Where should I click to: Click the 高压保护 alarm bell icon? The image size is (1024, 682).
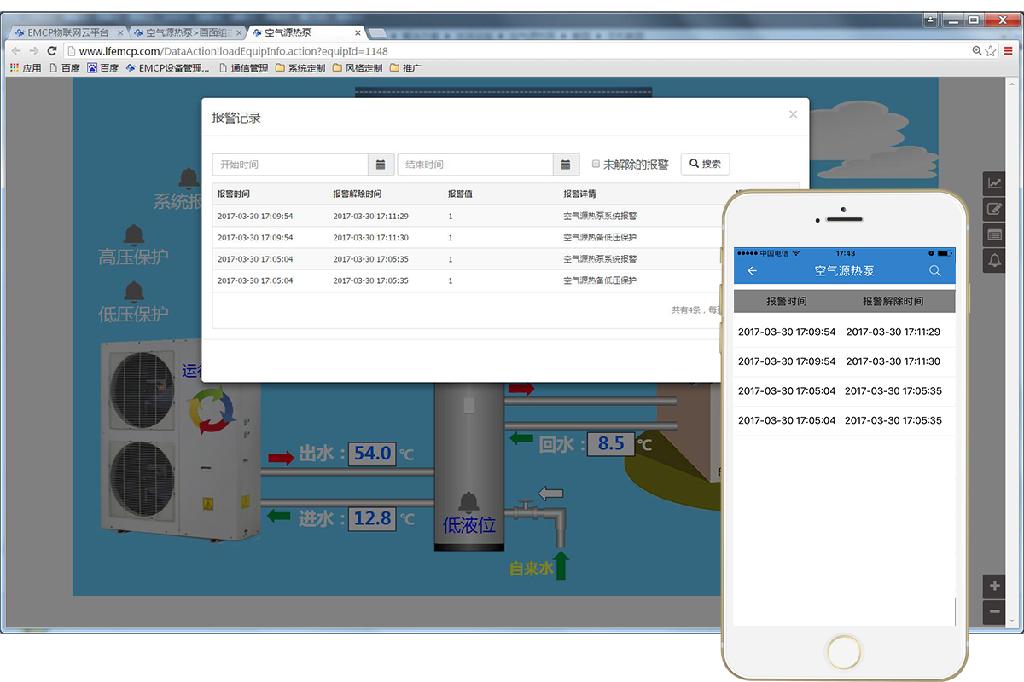(x=134, y=235)
